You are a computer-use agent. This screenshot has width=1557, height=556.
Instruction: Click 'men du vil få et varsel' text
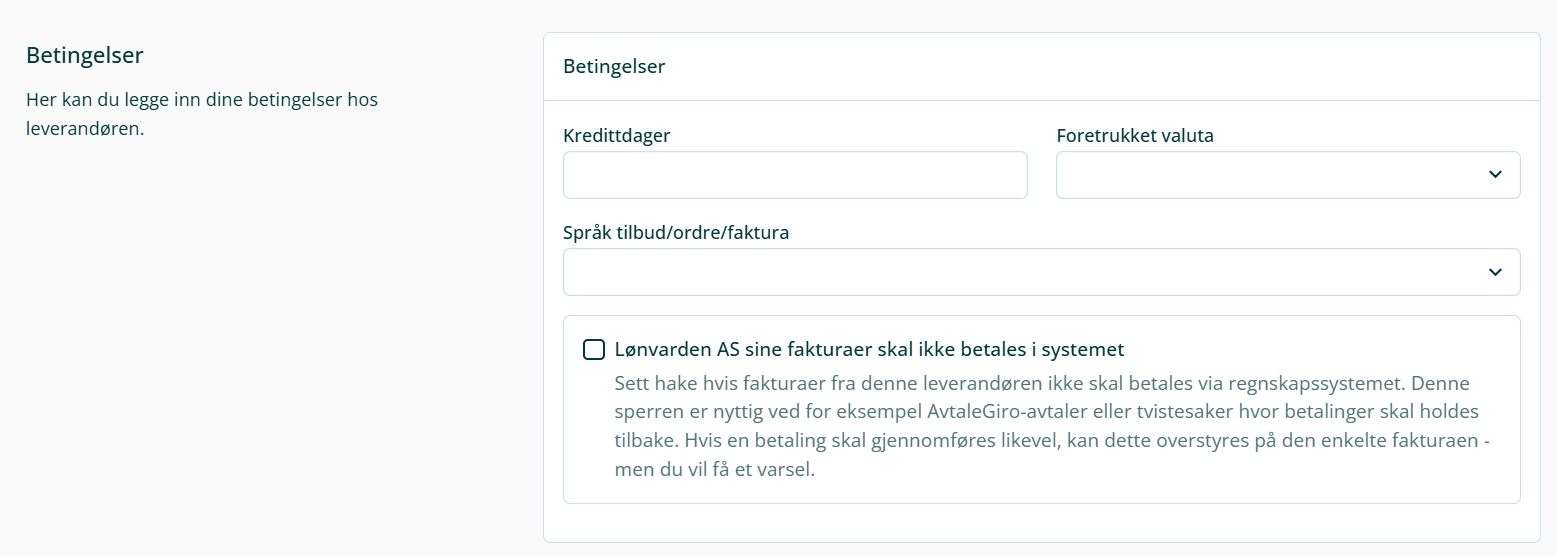(715, 469)
